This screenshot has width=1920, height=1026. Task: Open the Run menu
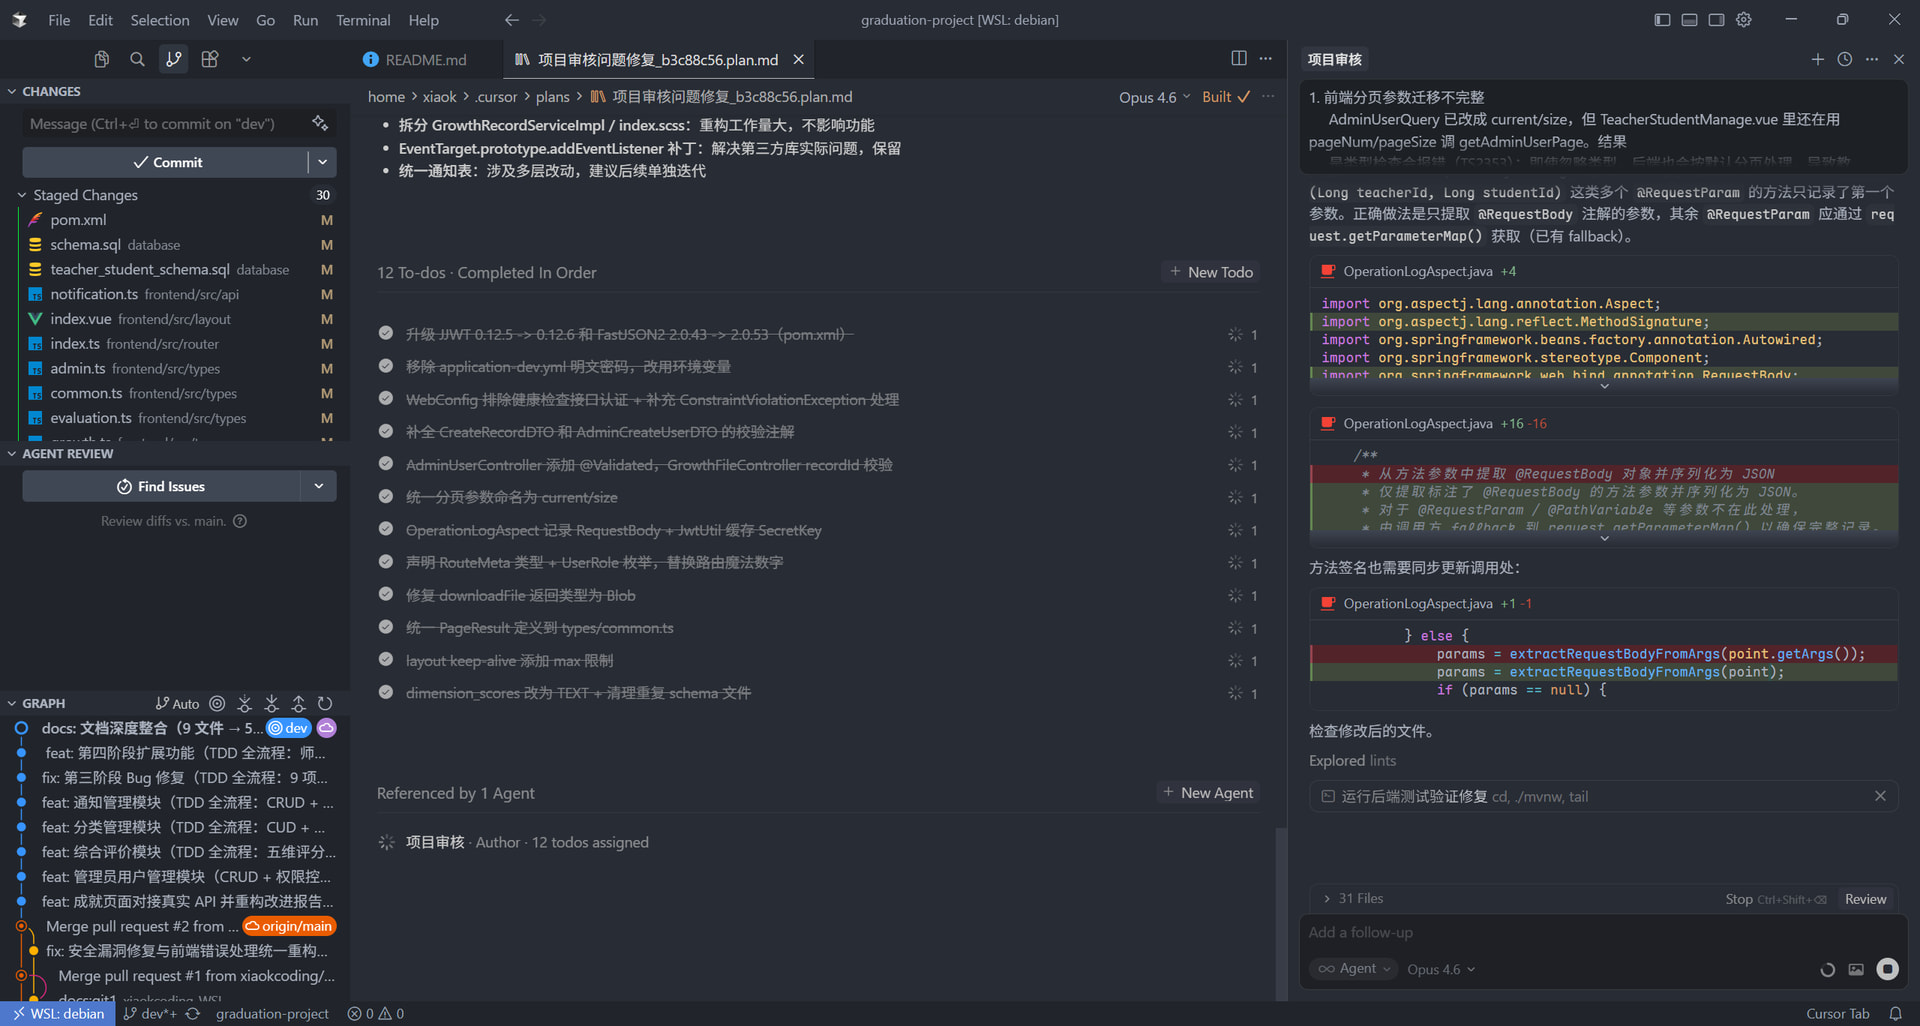click(x=305, y=20)
